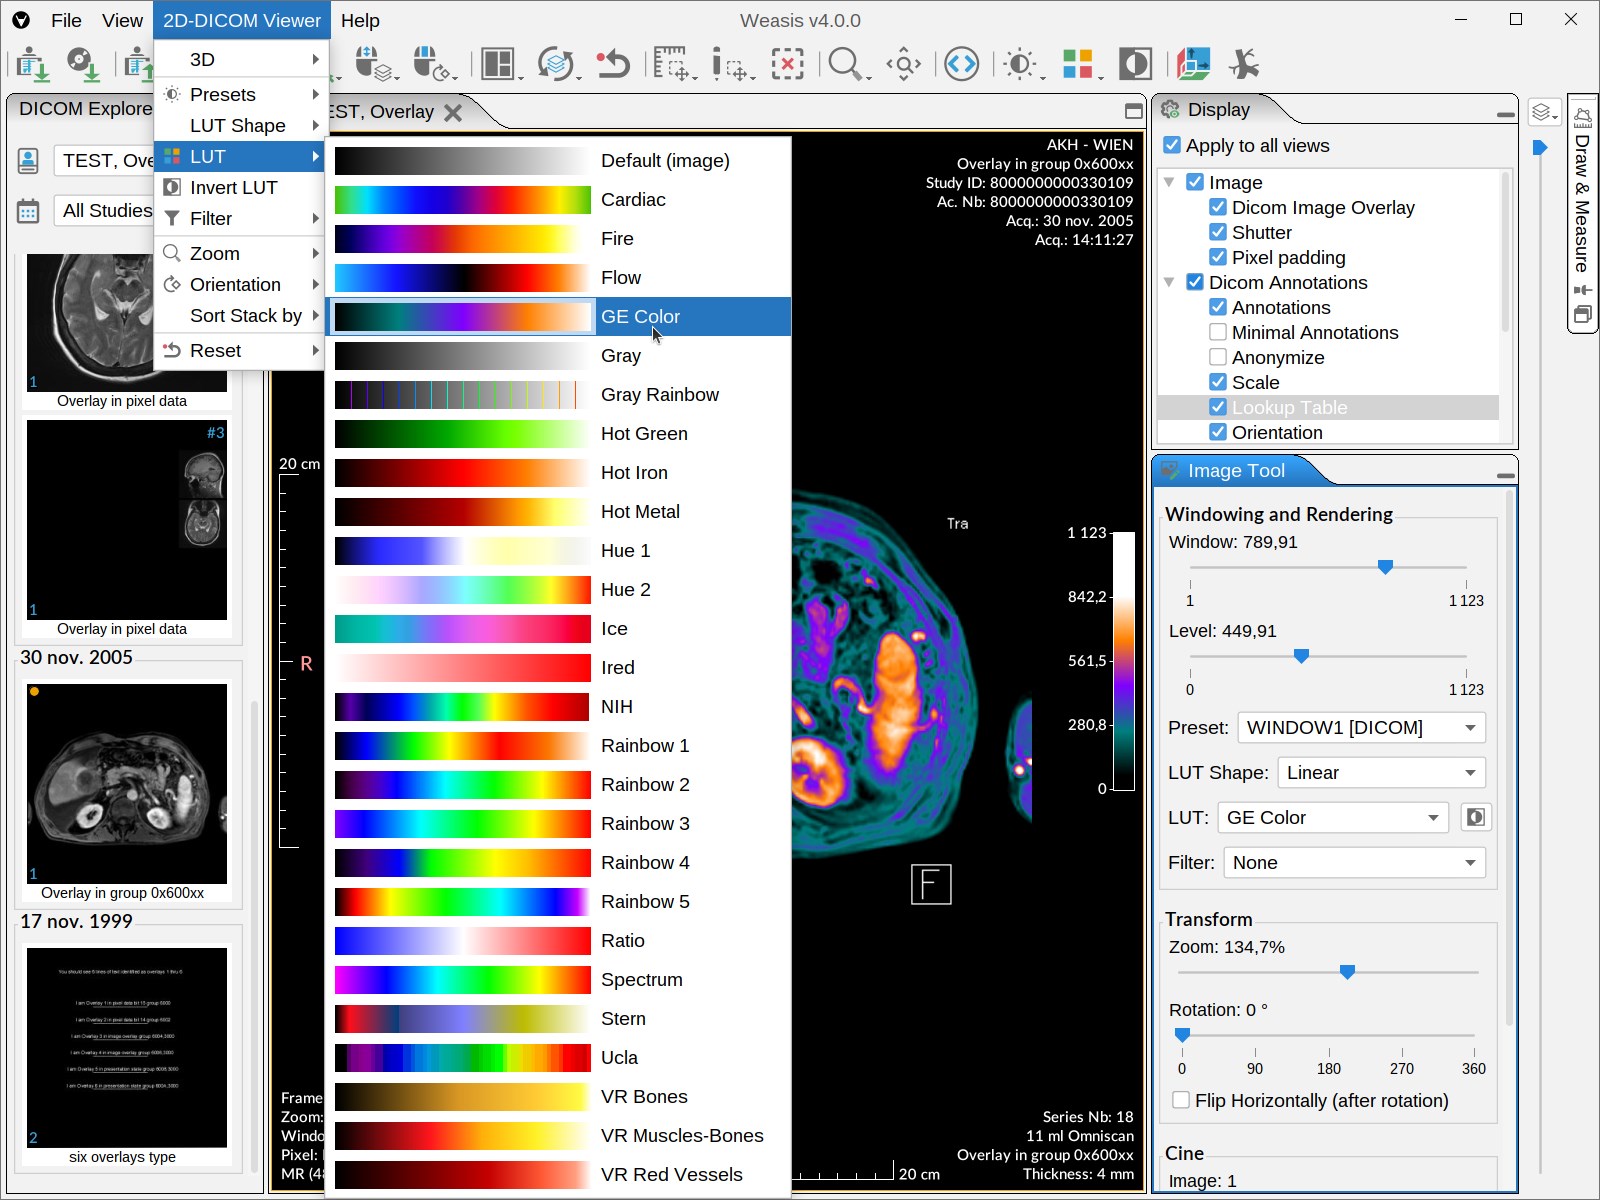Open the Image Tool panel tab

pyautogui.click(x=1236, y=471)
